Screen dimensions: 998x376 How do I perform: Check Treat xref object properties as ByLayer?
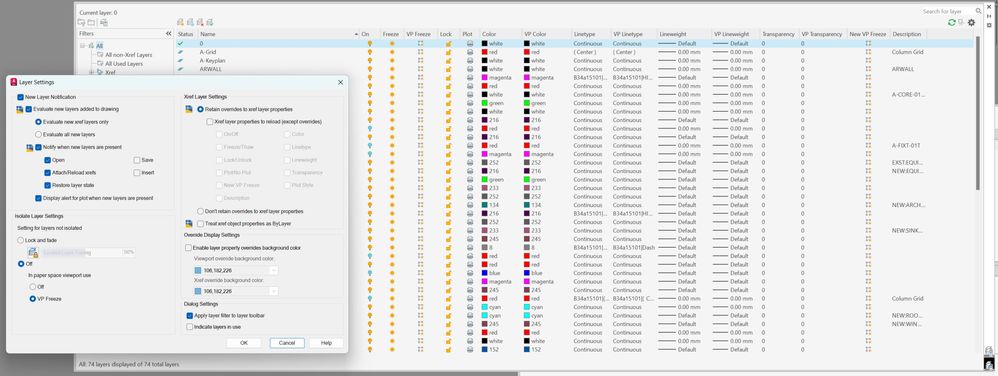tap(200, 224)
